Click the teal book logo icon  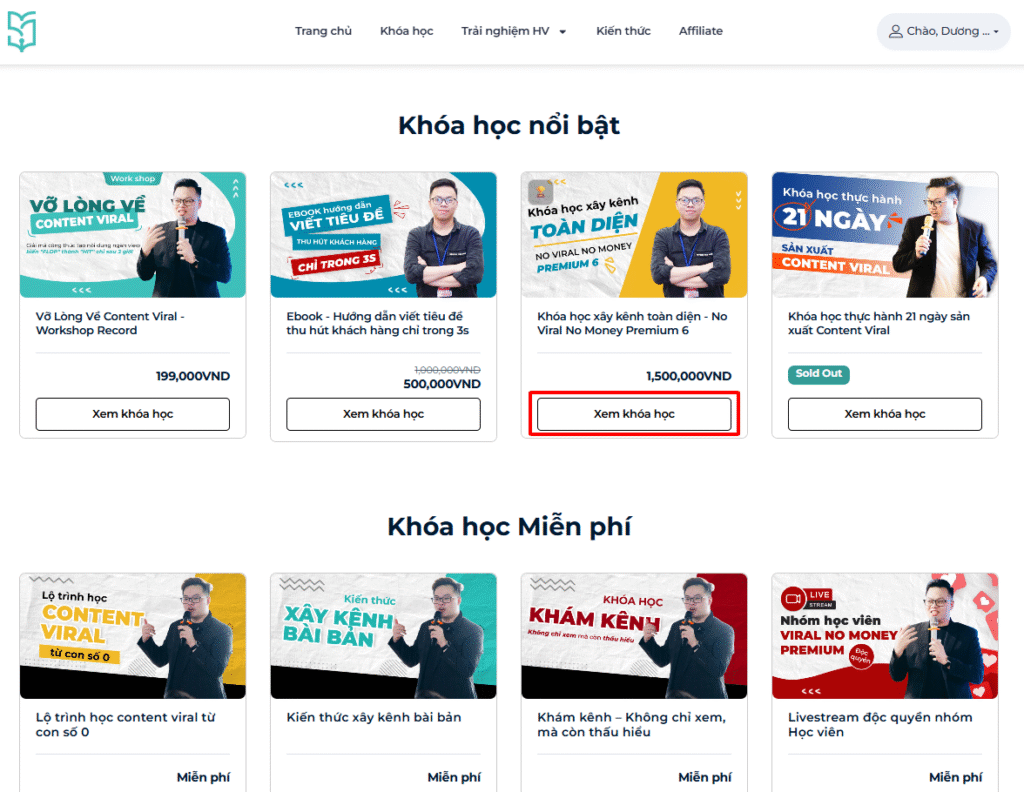point(22,31)
